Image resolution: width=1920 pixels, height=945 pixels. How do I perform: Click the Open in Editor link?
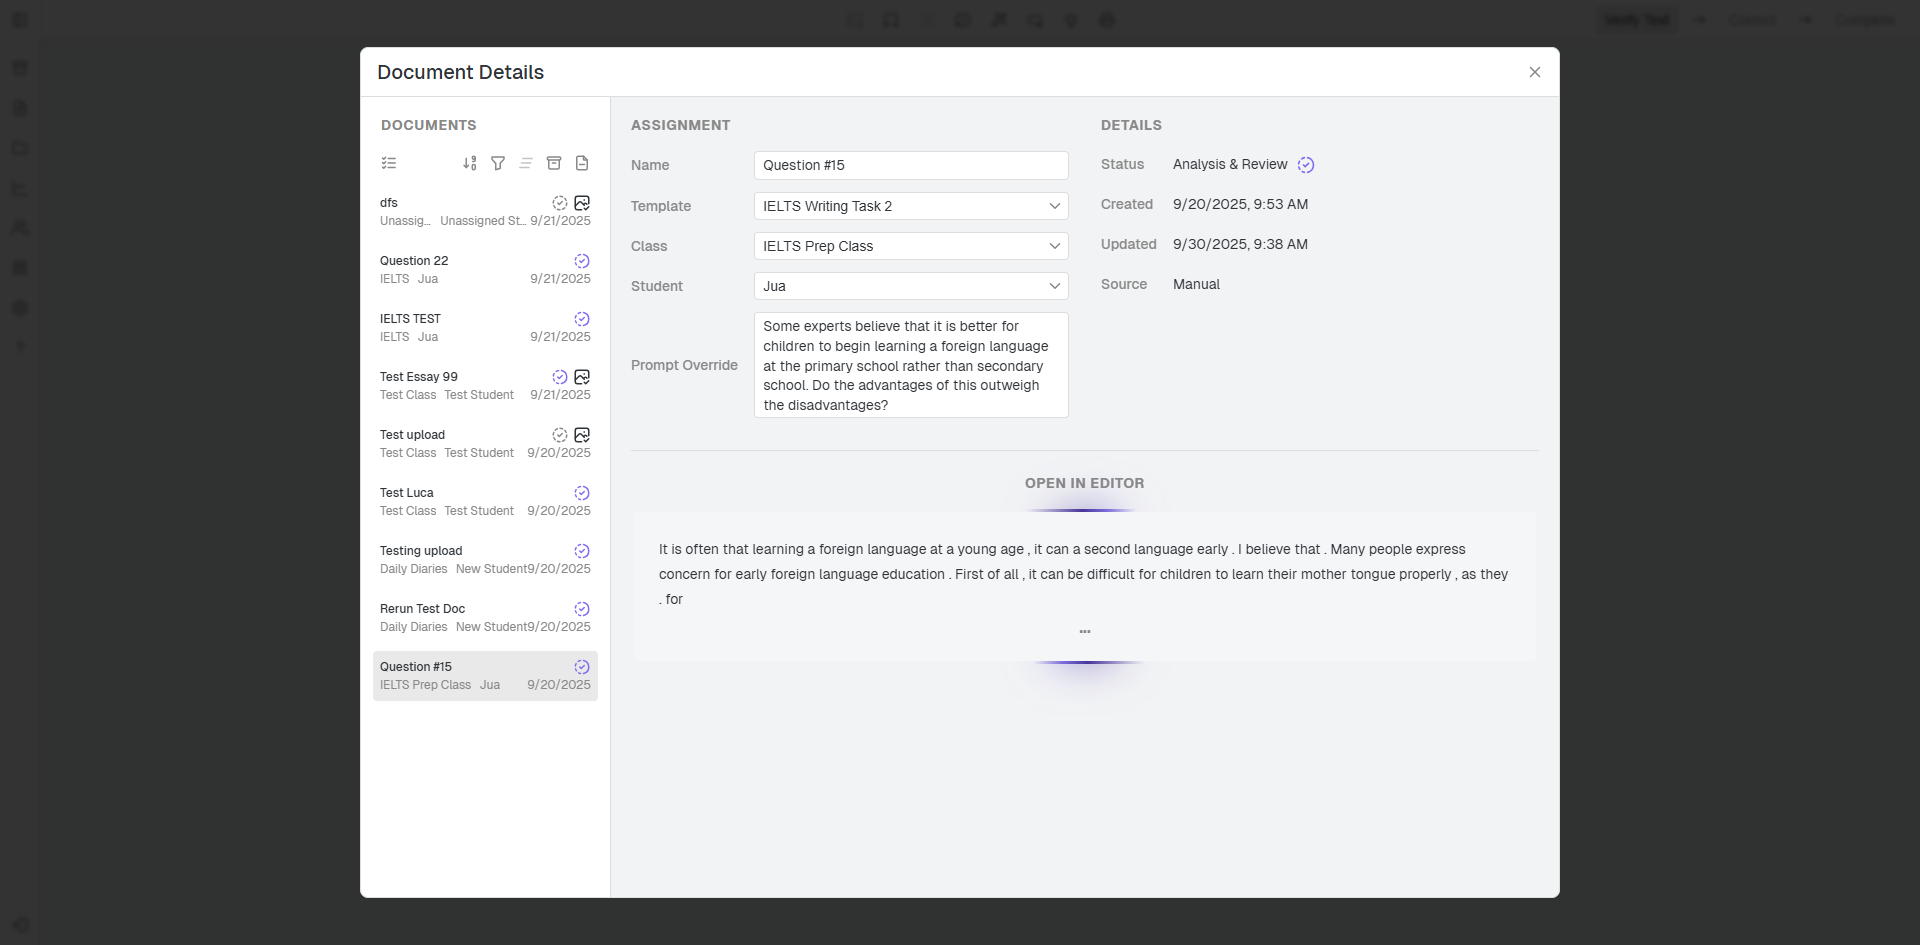coord(1084,483)
